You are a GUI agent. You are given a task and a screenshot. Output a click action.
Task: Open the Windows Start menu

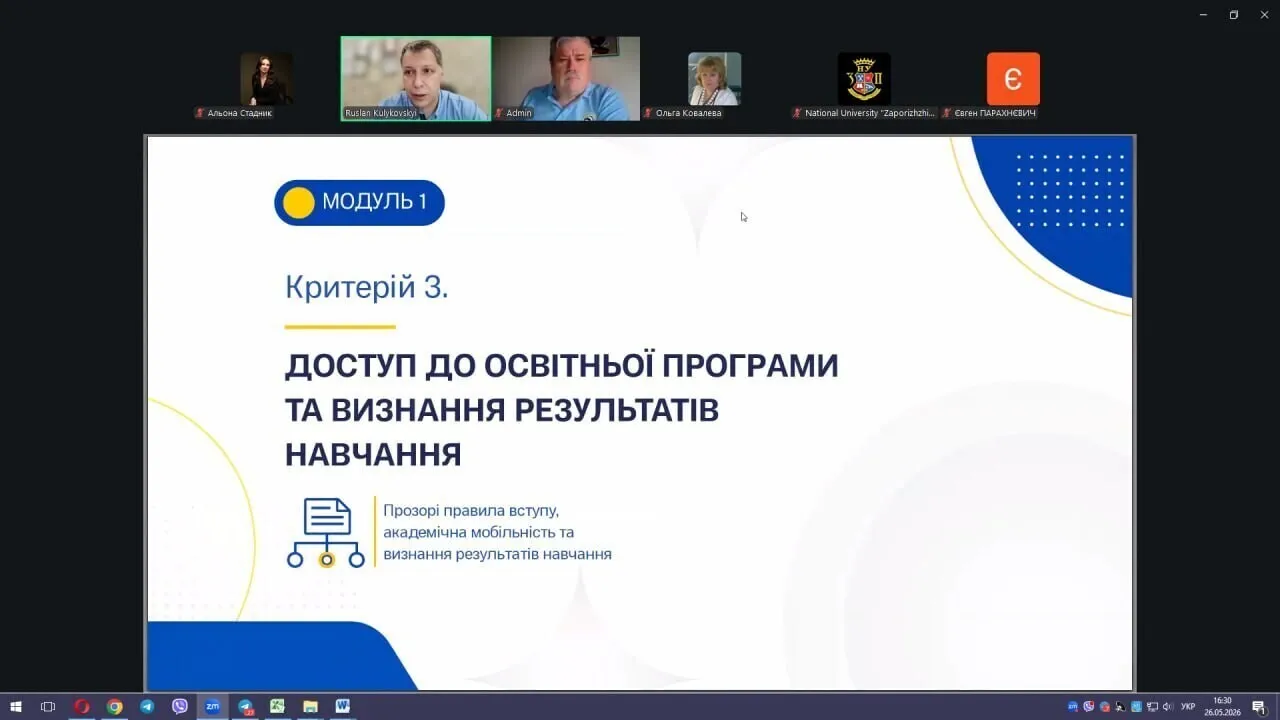point(16,706)
